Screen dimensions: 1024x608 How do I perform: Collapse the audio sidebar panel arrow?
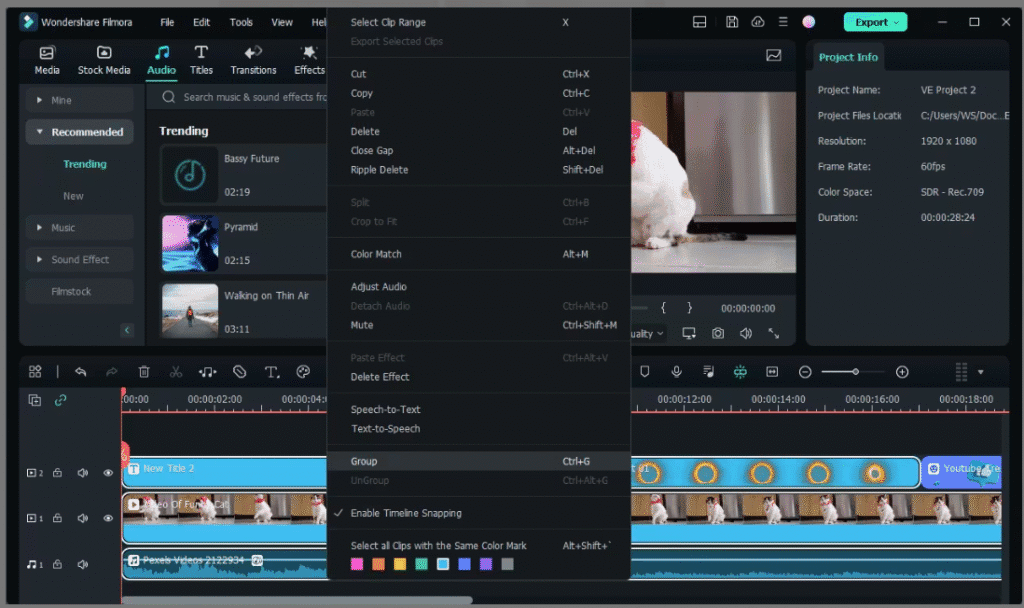(x=127, y=330)
